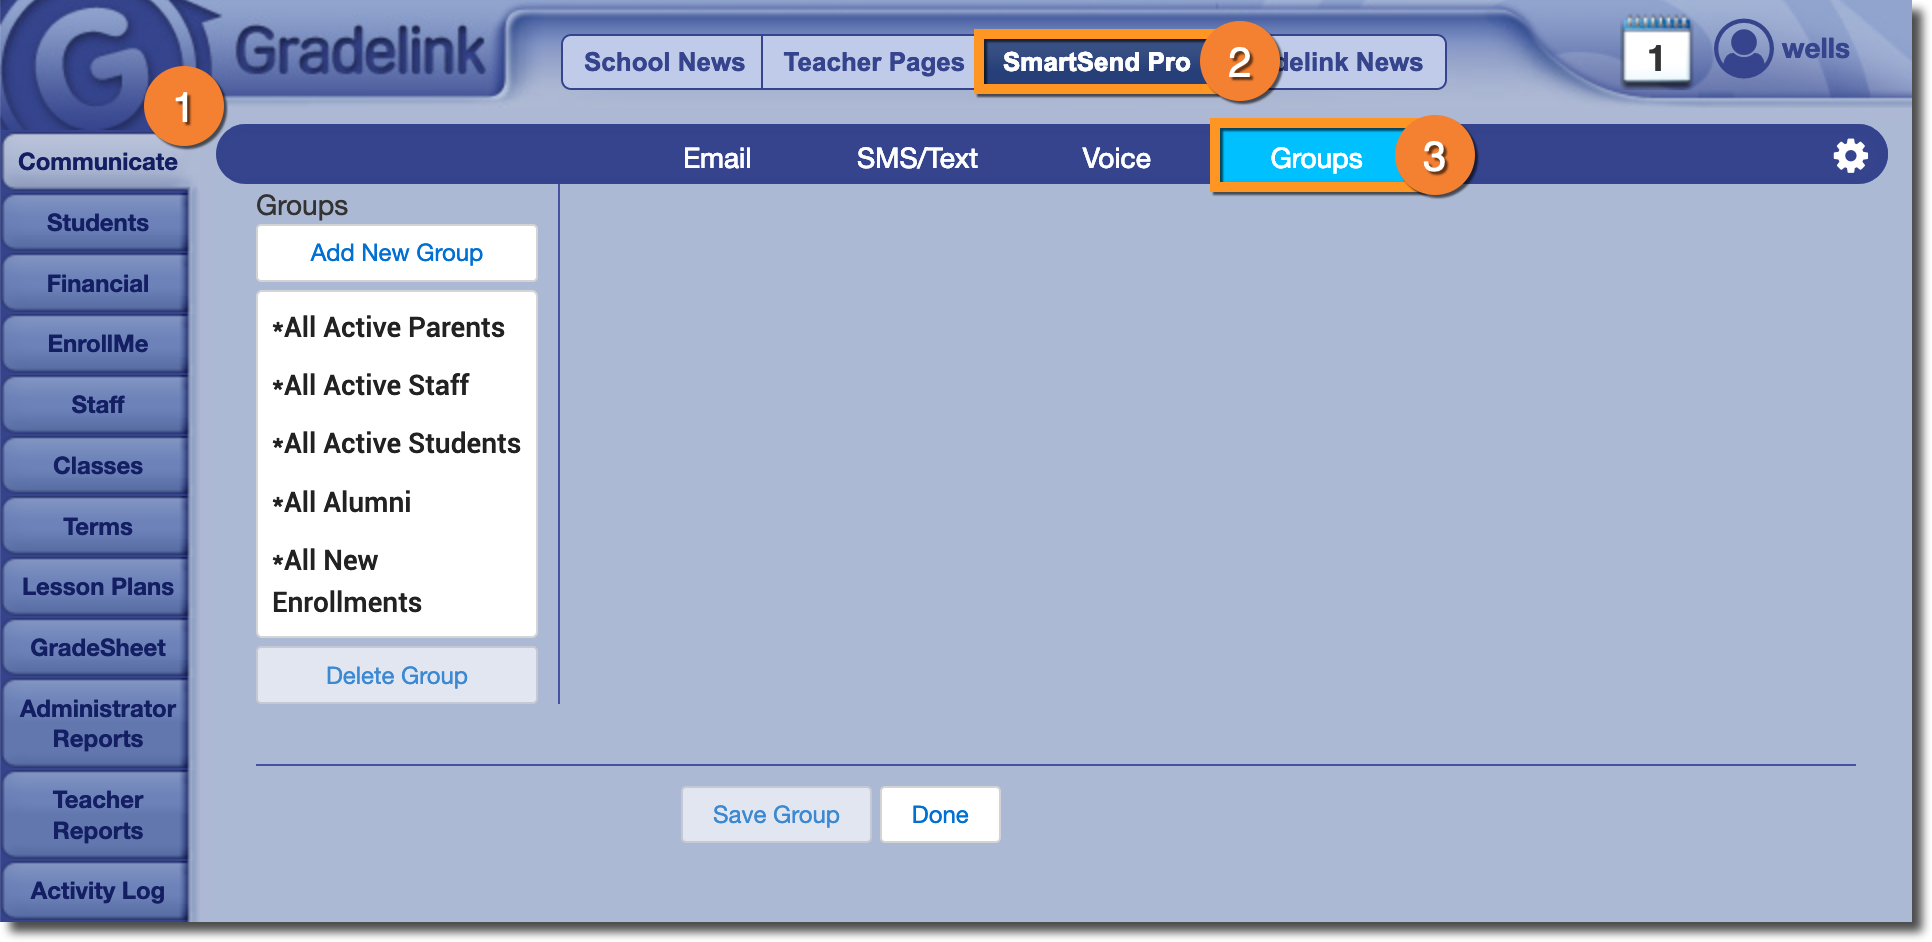This screenshot has width=1932, height=942.
Task: Navigate to GradeSheet in sidebar
Action: 97,648
